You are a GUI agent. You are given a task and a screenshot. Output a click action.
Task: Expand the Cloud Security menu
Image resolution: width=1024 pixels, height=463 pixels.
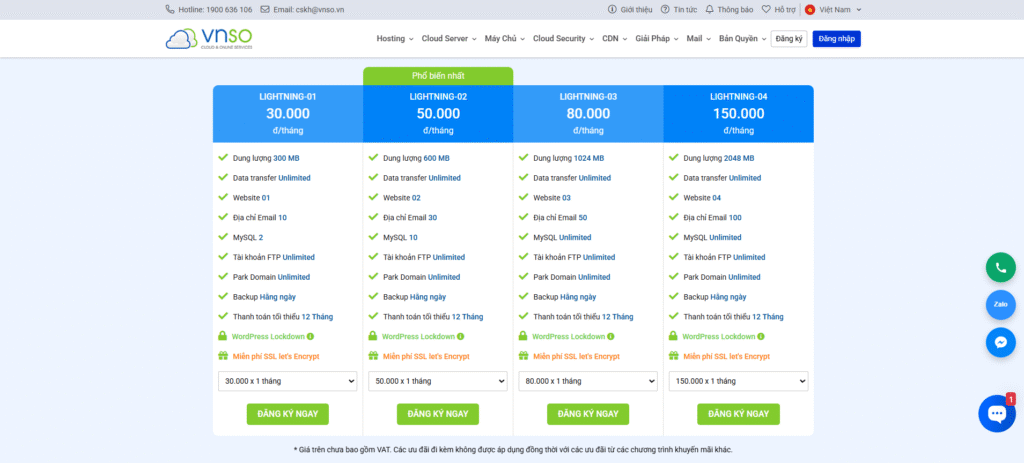[563, 39]
